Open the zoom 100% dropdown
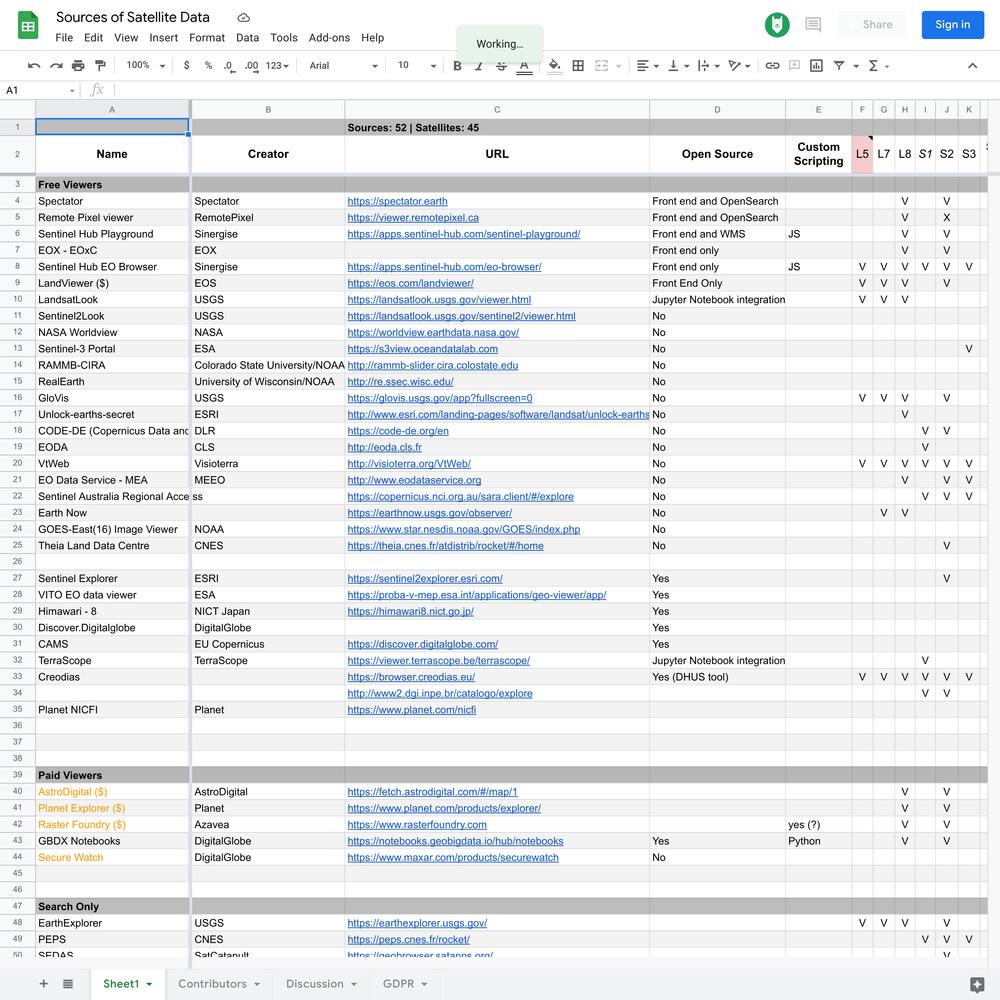The image size is (1000, 1000). pos(145,66)
